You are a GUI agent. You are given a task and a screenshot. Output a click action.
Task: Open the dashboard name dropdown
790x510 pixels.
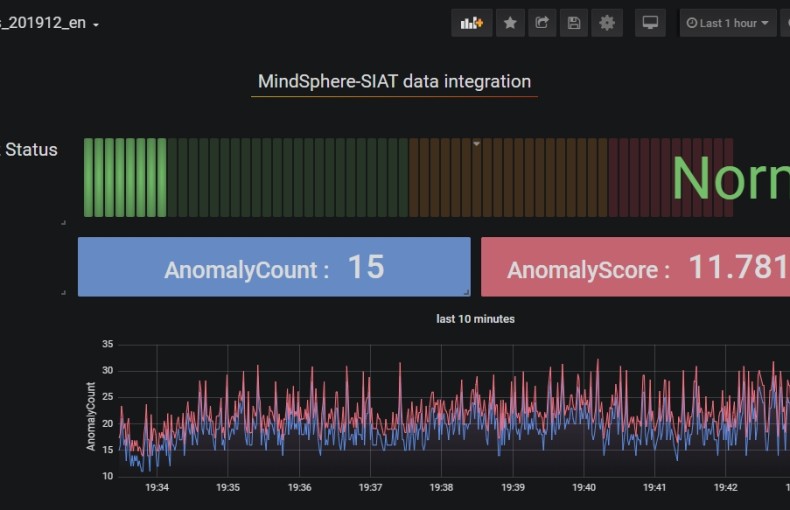pos(96,25)
